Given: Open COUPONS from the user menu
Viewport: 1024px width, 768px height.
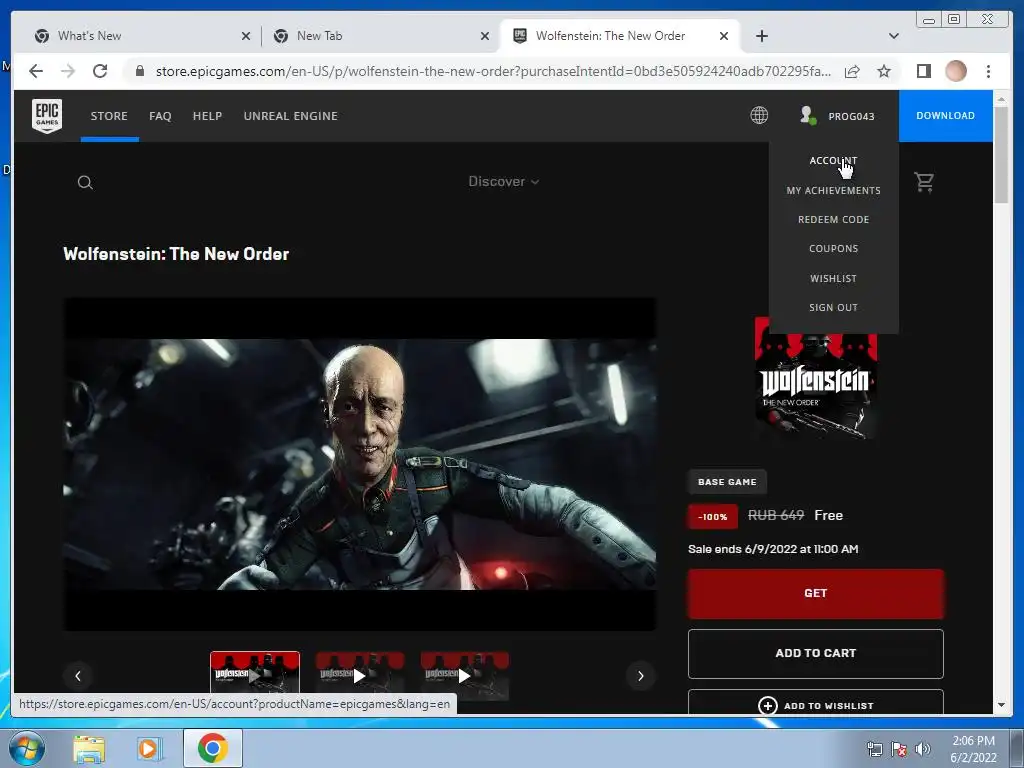Looking at the screenshot, I should 833,249.
